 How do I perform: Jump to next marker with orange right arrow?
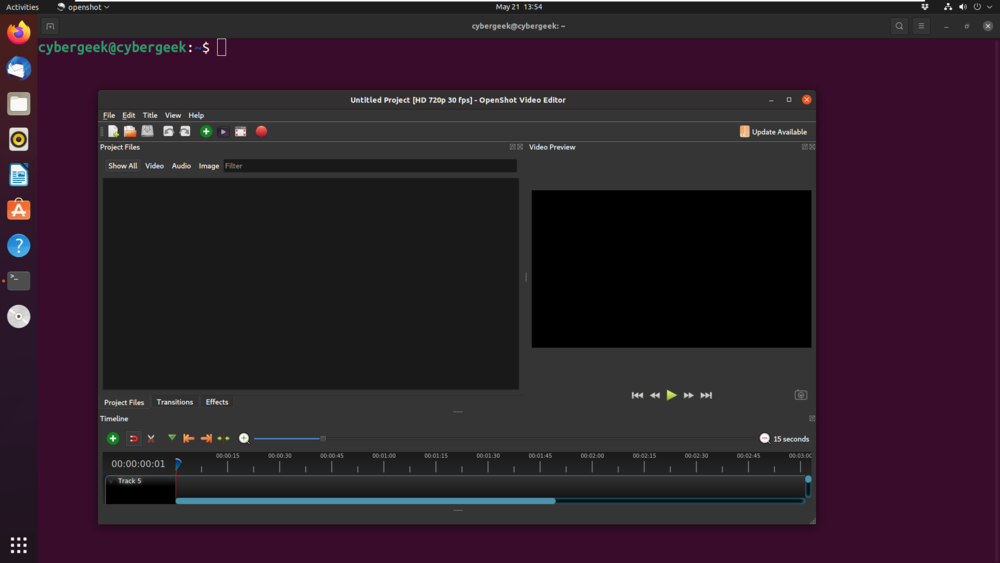click(x=206, y=438)
